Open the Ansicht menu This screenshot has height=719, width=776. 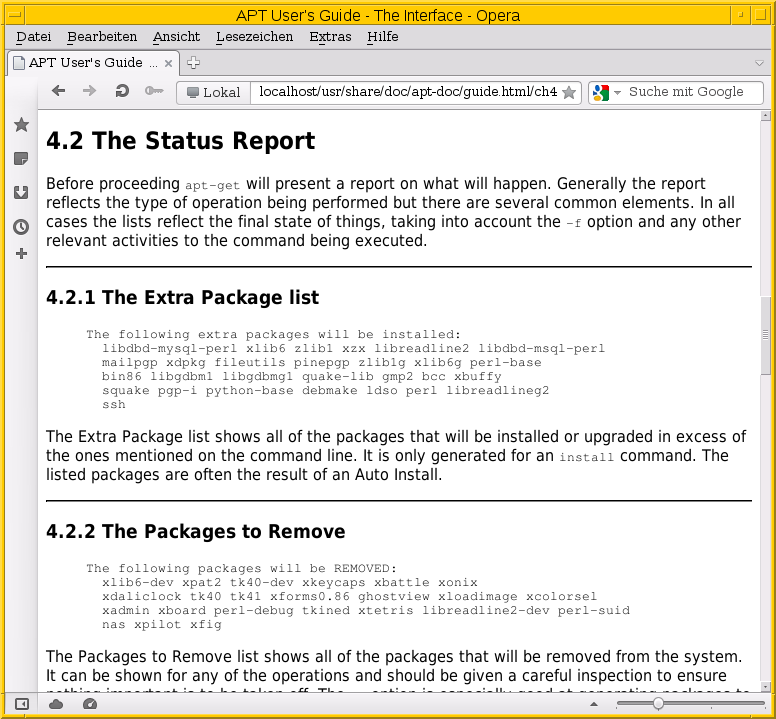pyautogui.click(x=176, y=37)
